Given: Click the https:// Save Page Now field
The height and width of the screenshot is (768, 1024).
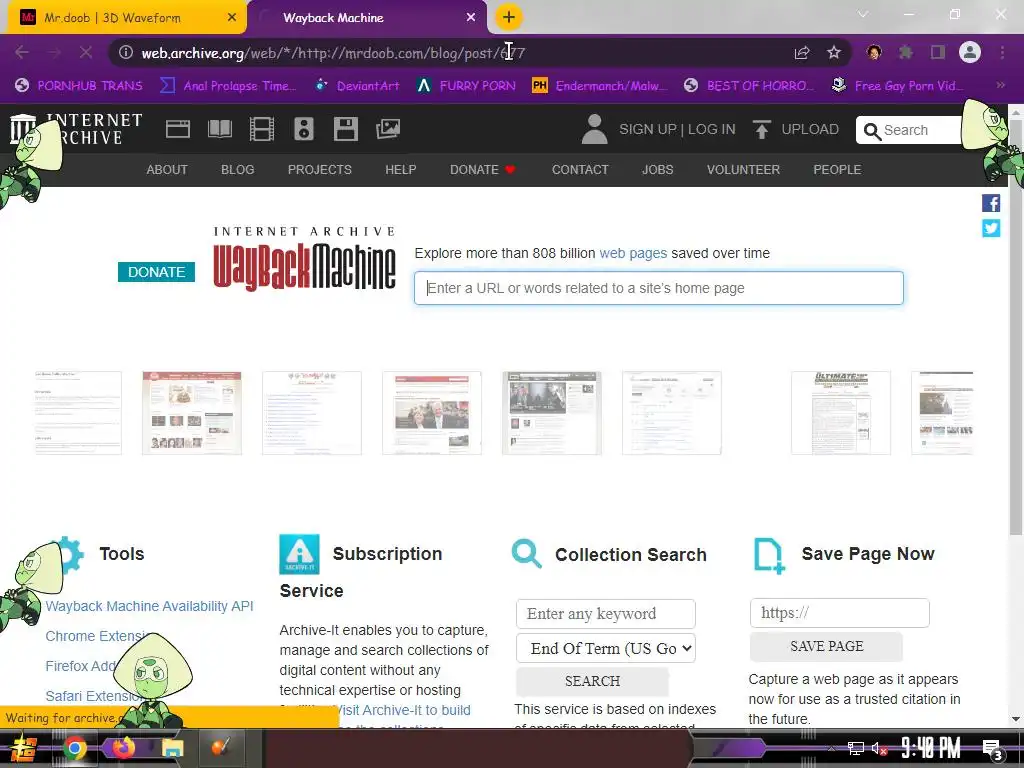Looking at the screenshot, I should (839, 613).
